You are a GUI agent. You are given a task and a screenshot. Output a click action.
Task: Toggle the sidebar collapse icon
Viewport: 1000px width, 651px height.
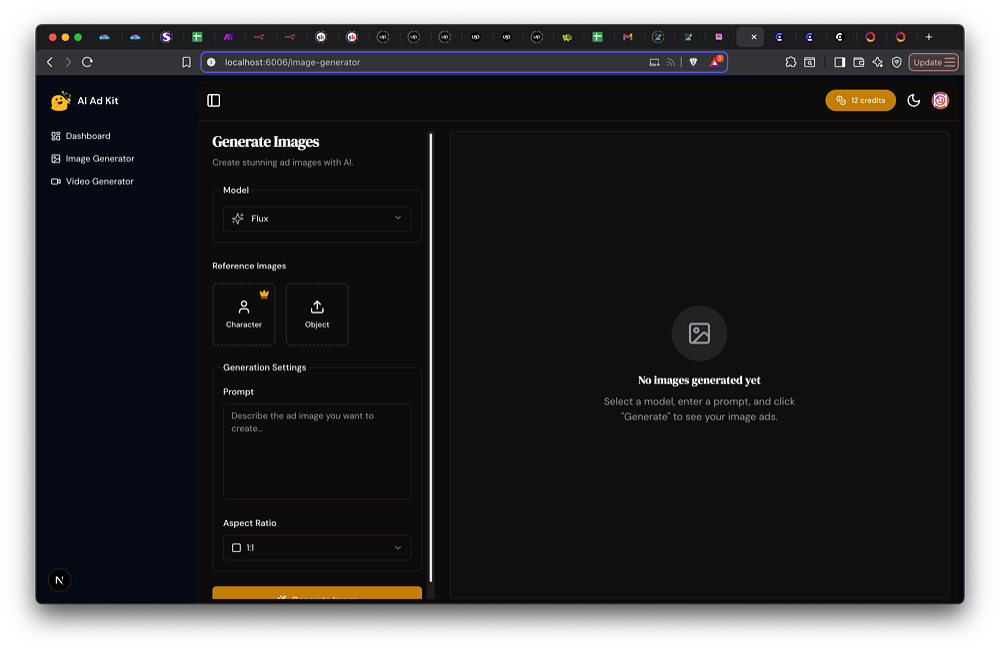pyautogui.click(x=213, y=100)
